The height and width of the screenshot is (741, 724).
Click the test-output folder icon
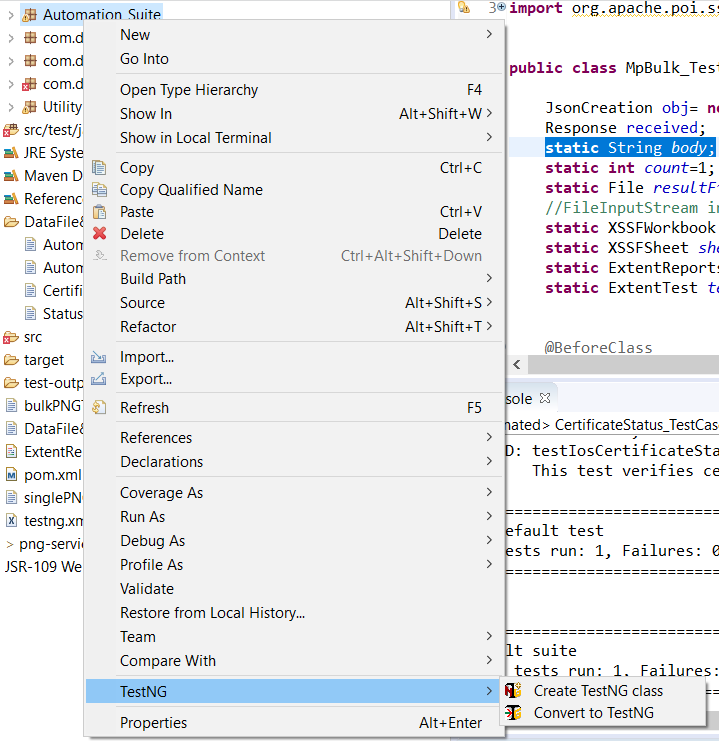tap(11, 383)
